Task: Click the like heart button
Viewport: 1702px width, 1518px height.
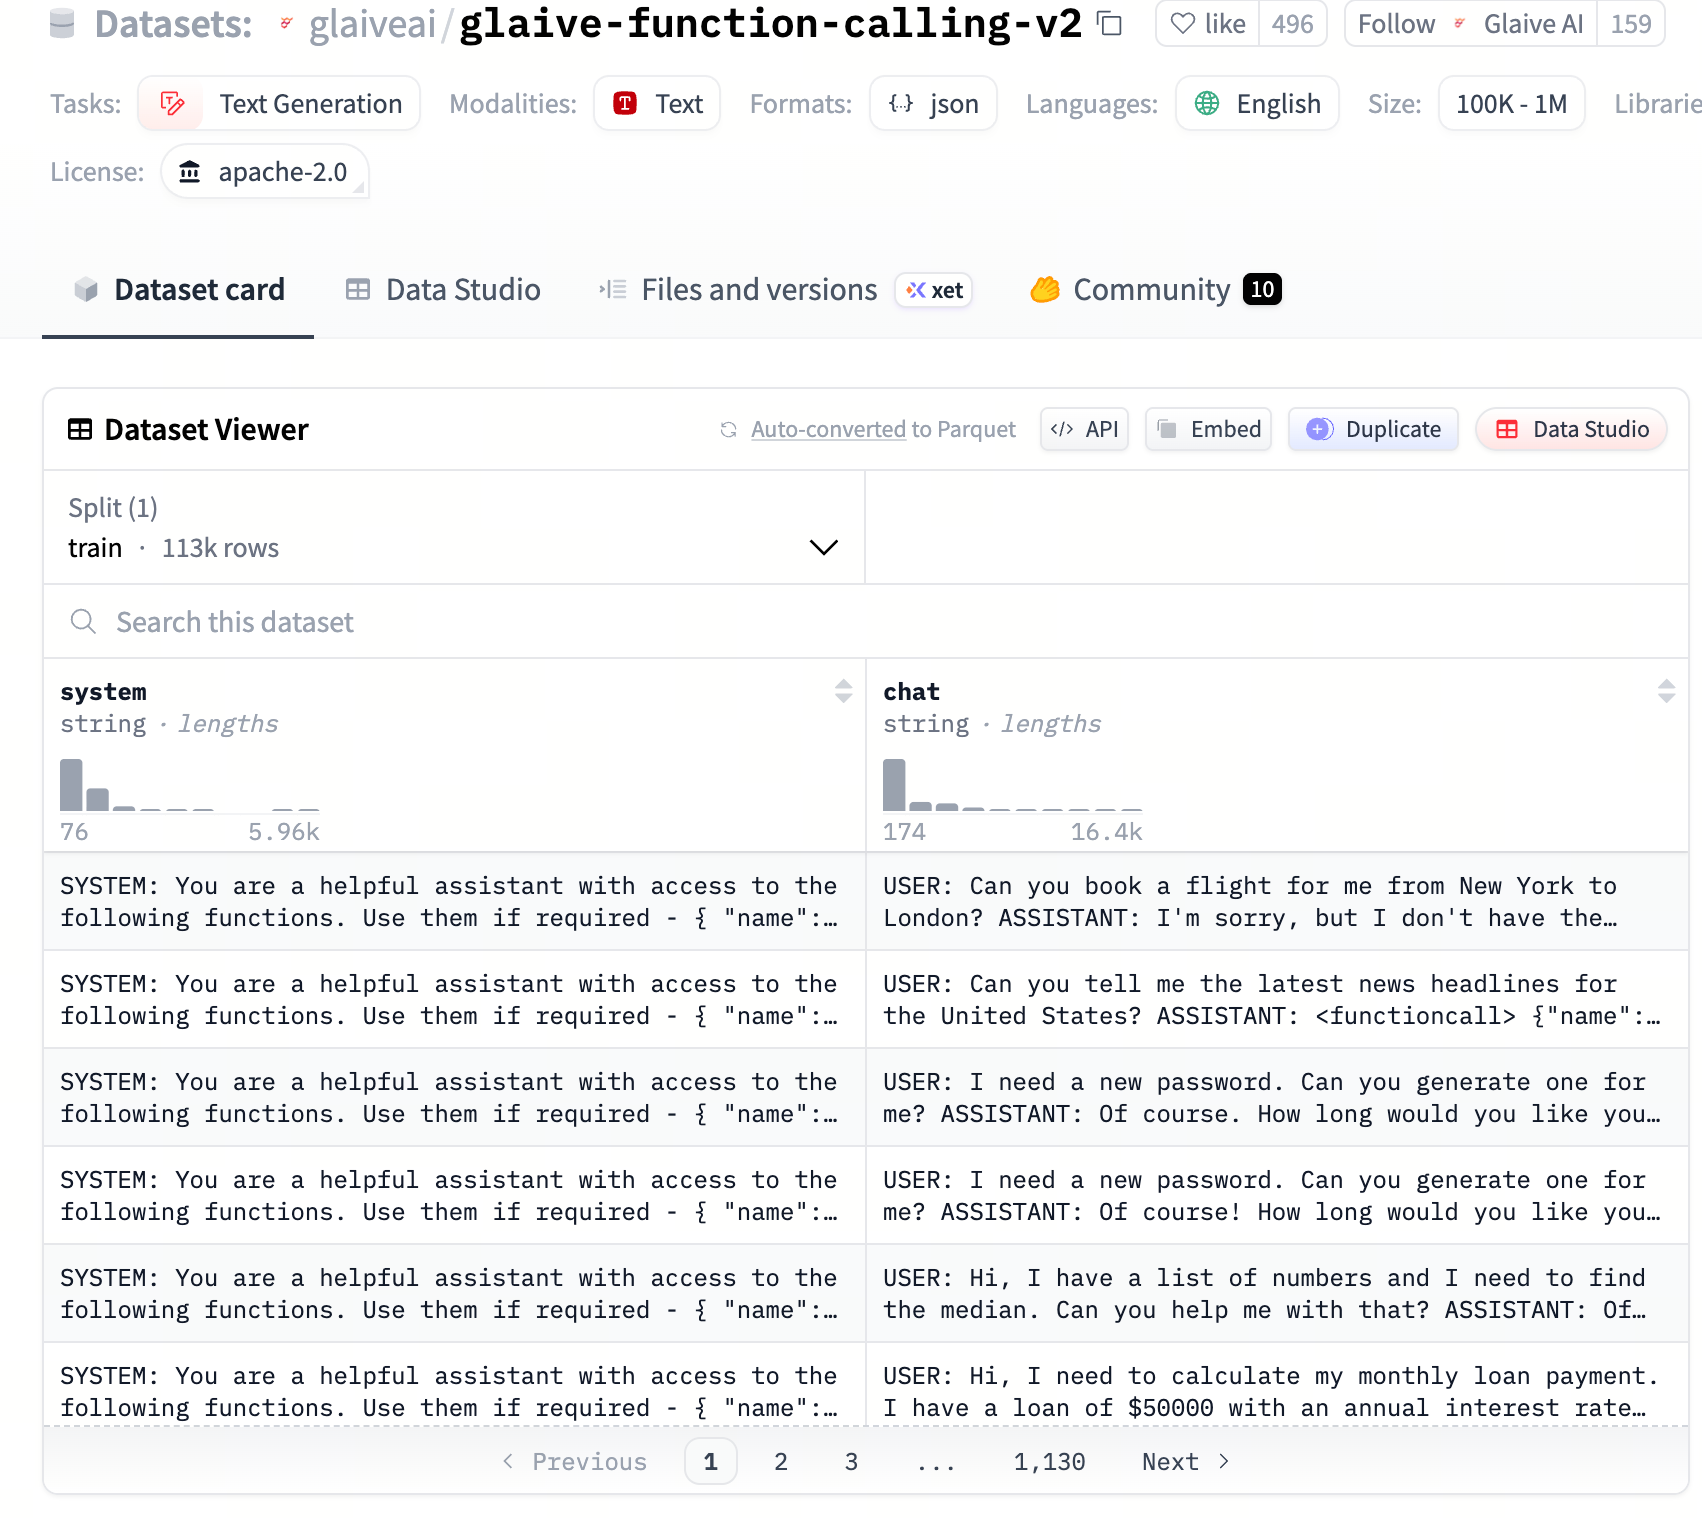Action: (1207, 23)
